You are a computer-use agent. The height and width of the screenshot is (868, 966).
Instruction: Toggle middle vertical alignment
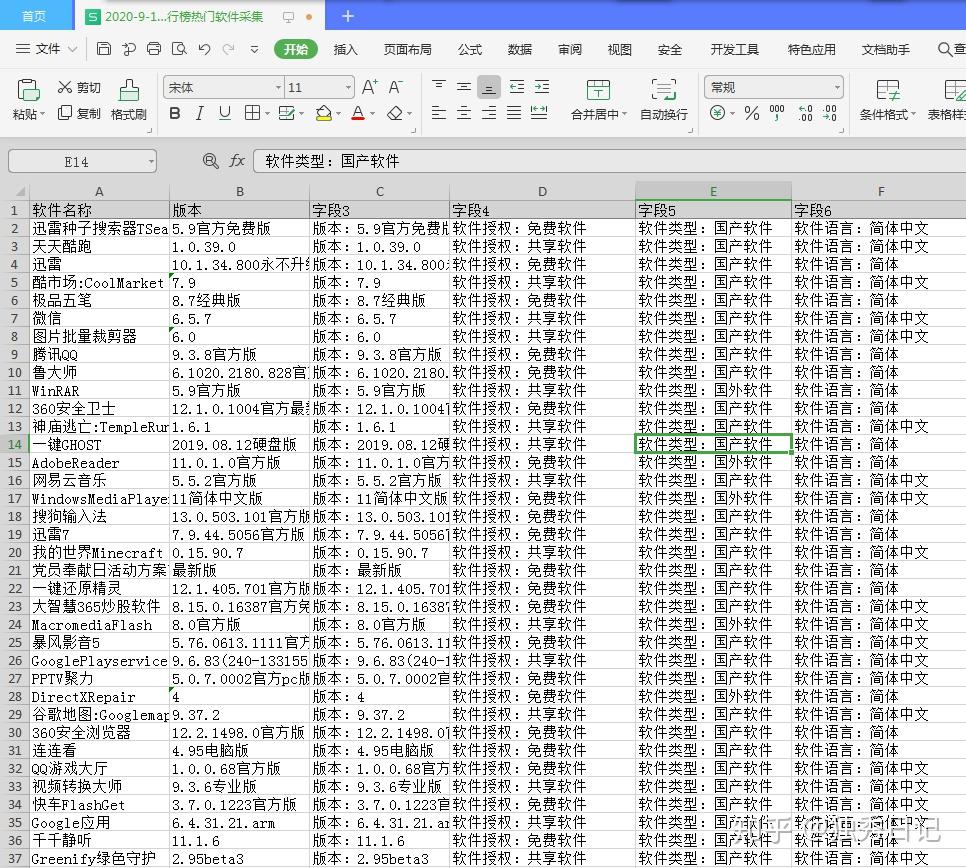click(x=464, y=87)
